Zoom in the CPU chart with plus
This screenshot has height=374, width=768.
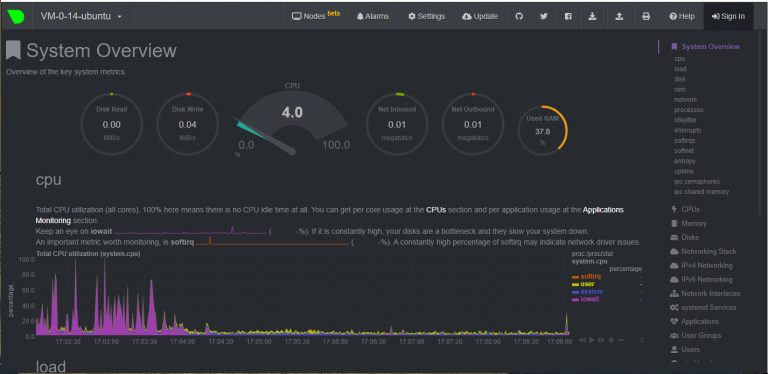[x=611, y=340]
